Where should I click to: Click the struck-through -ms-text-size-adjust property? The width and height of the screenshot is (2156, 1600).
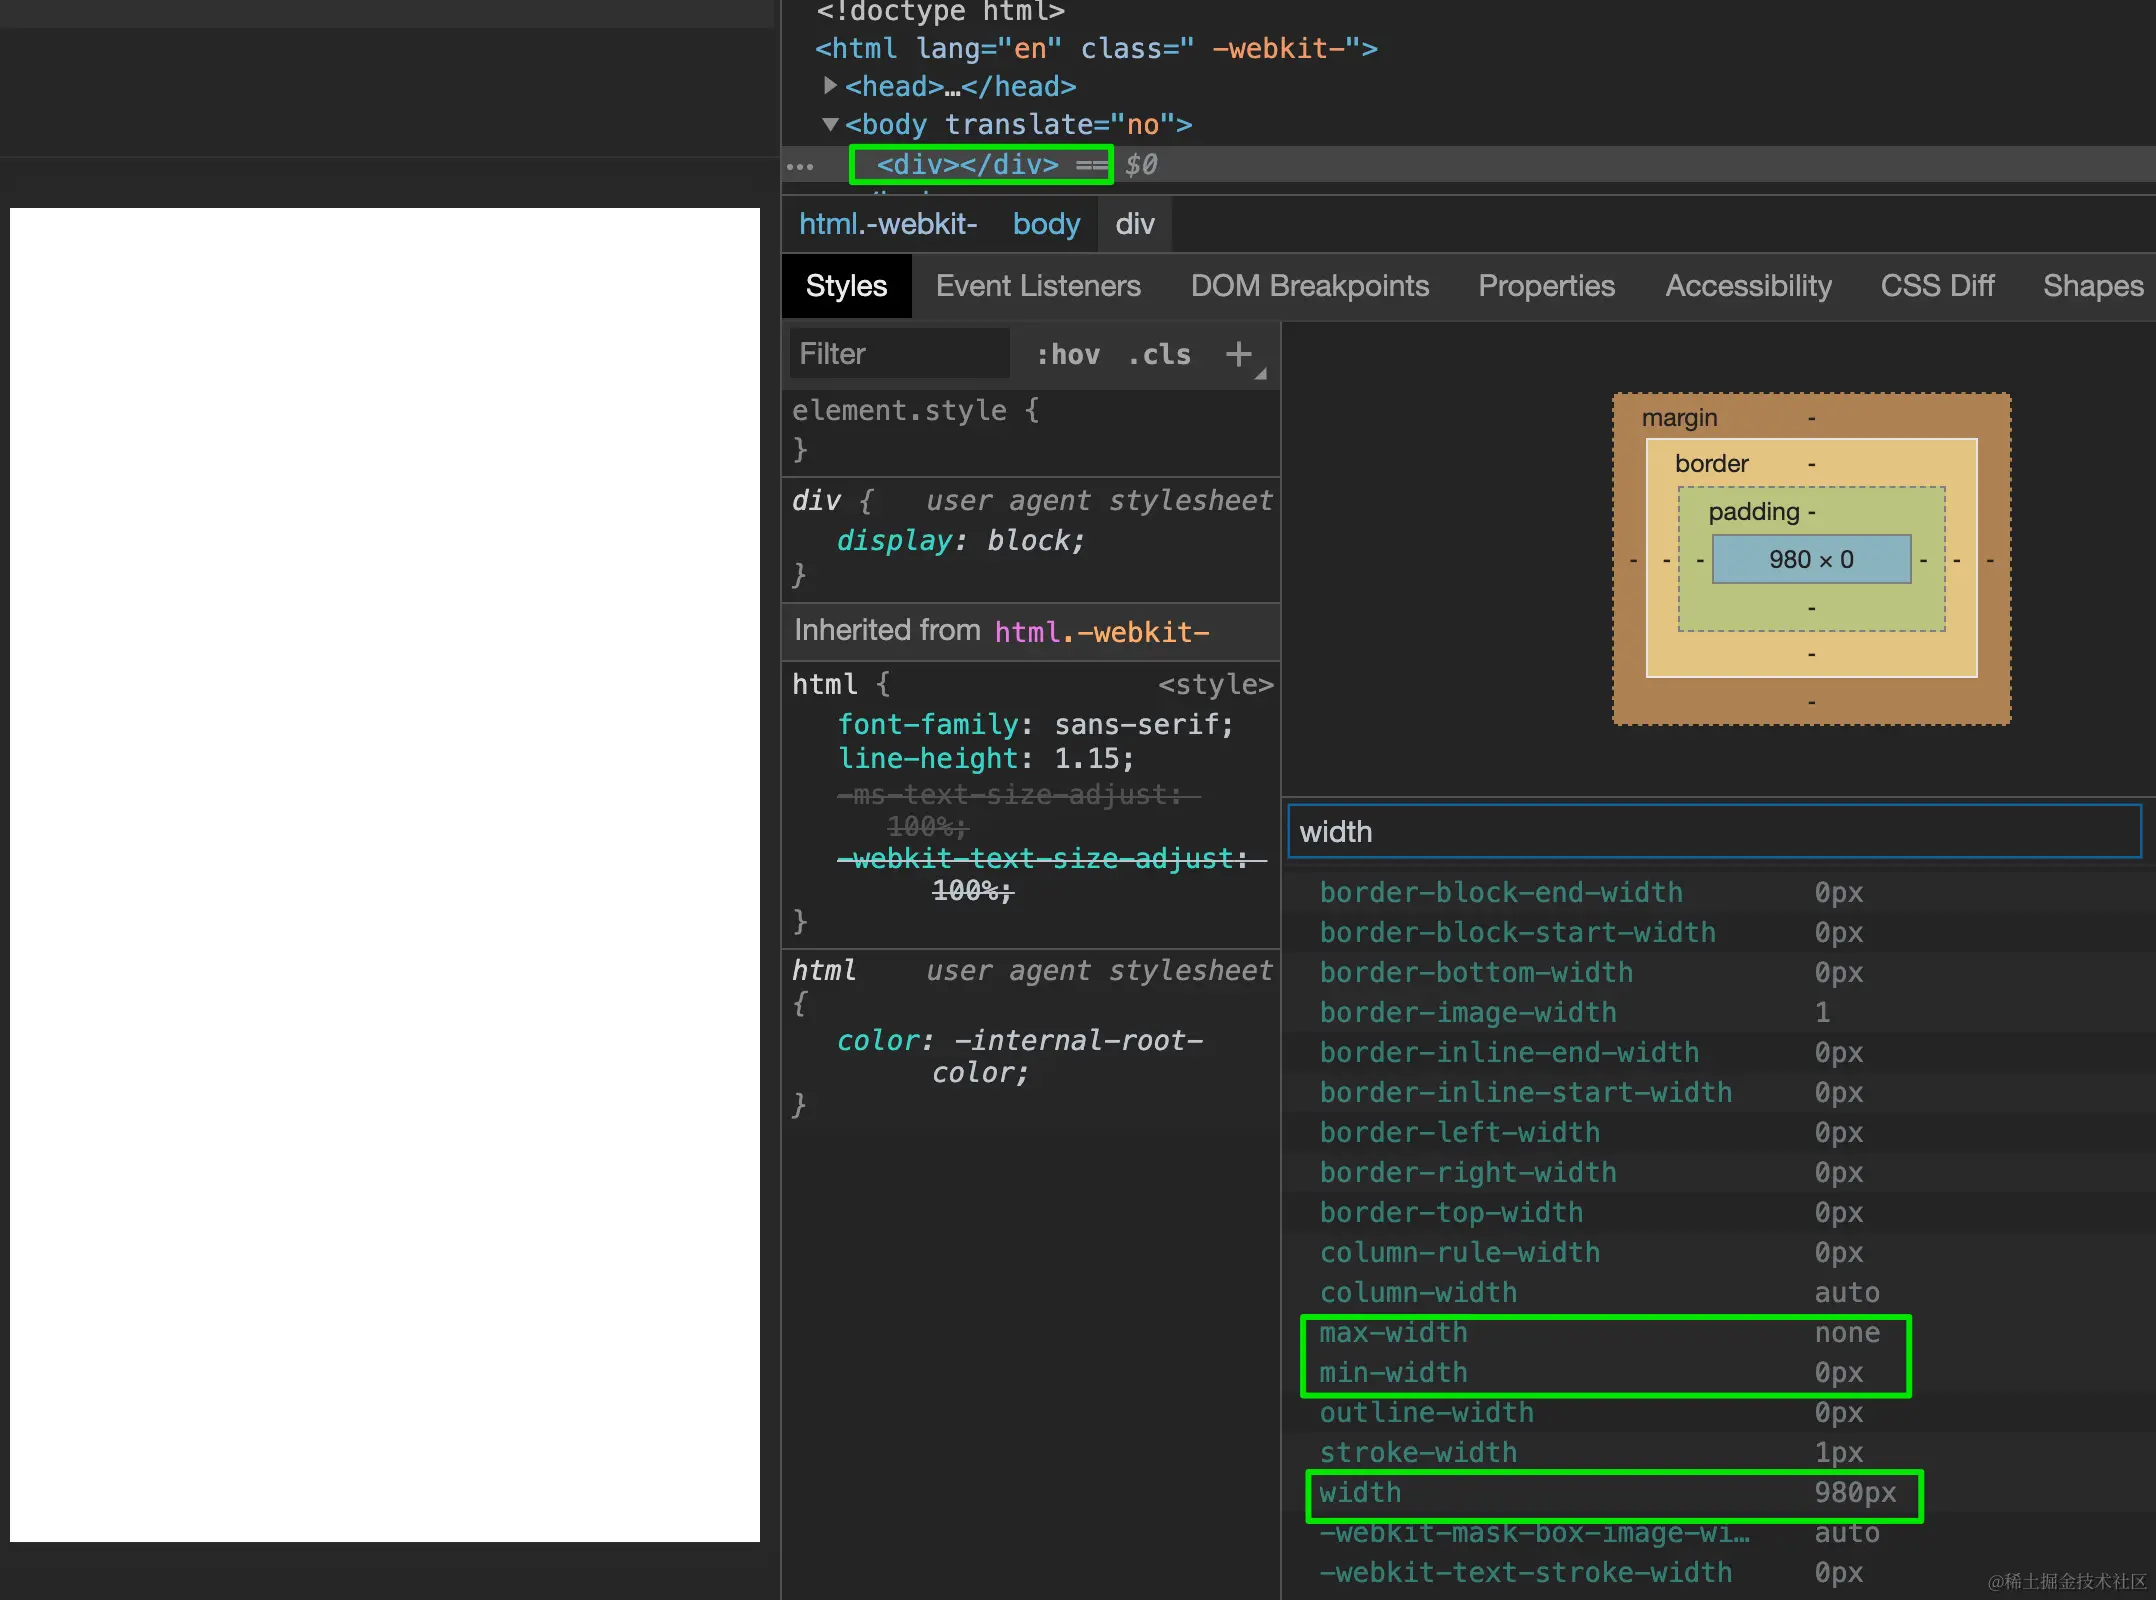click(x=1018, y=811)
